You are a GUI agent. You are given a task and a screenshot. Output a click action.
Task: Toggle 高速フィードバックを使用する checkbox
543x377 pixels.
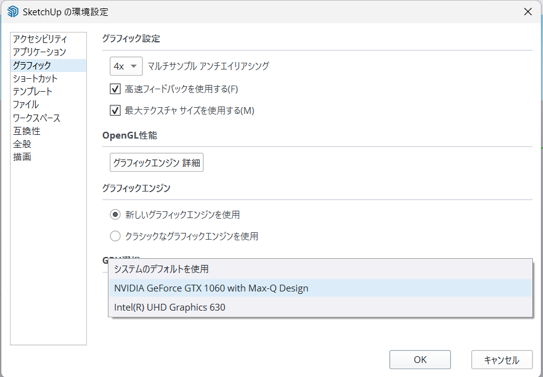click(x=115, y=89)
